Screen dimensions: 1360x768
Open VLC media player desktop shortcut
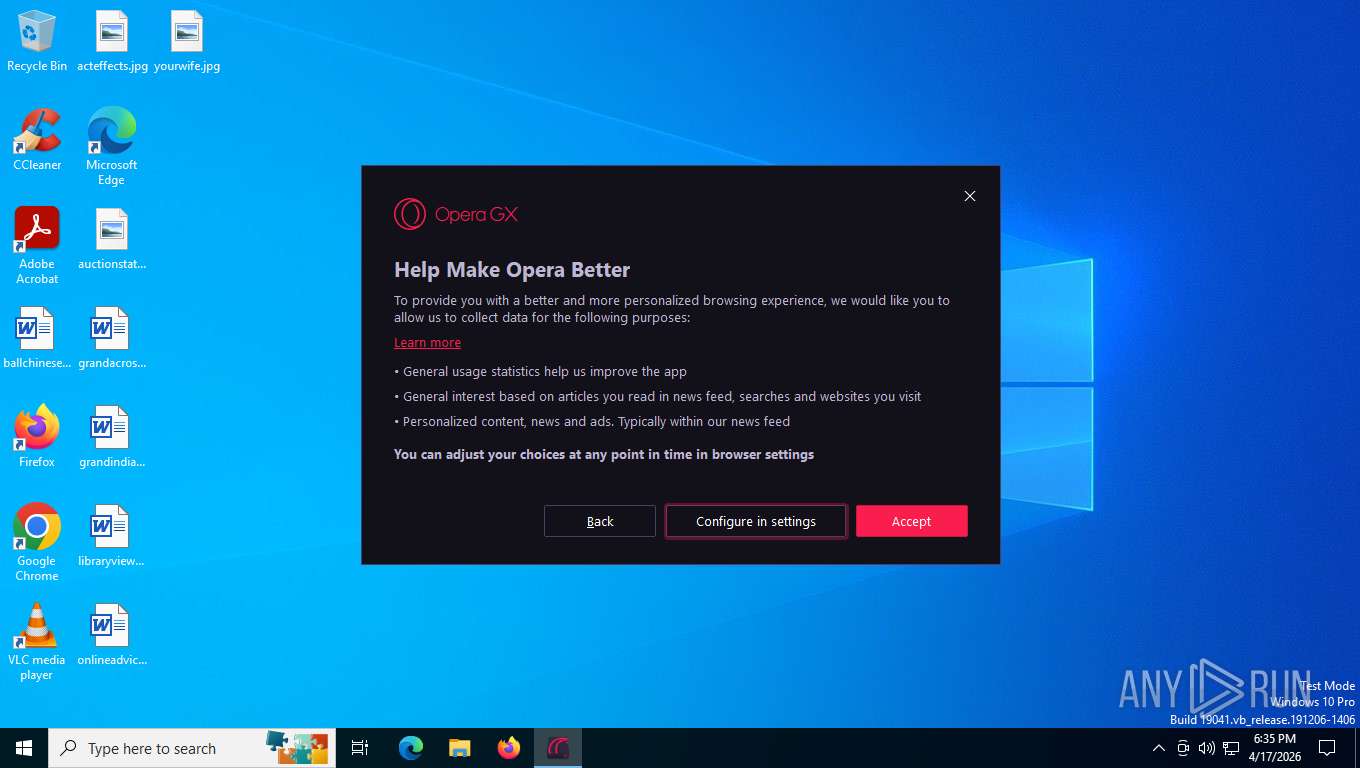(x=37, y=642)
